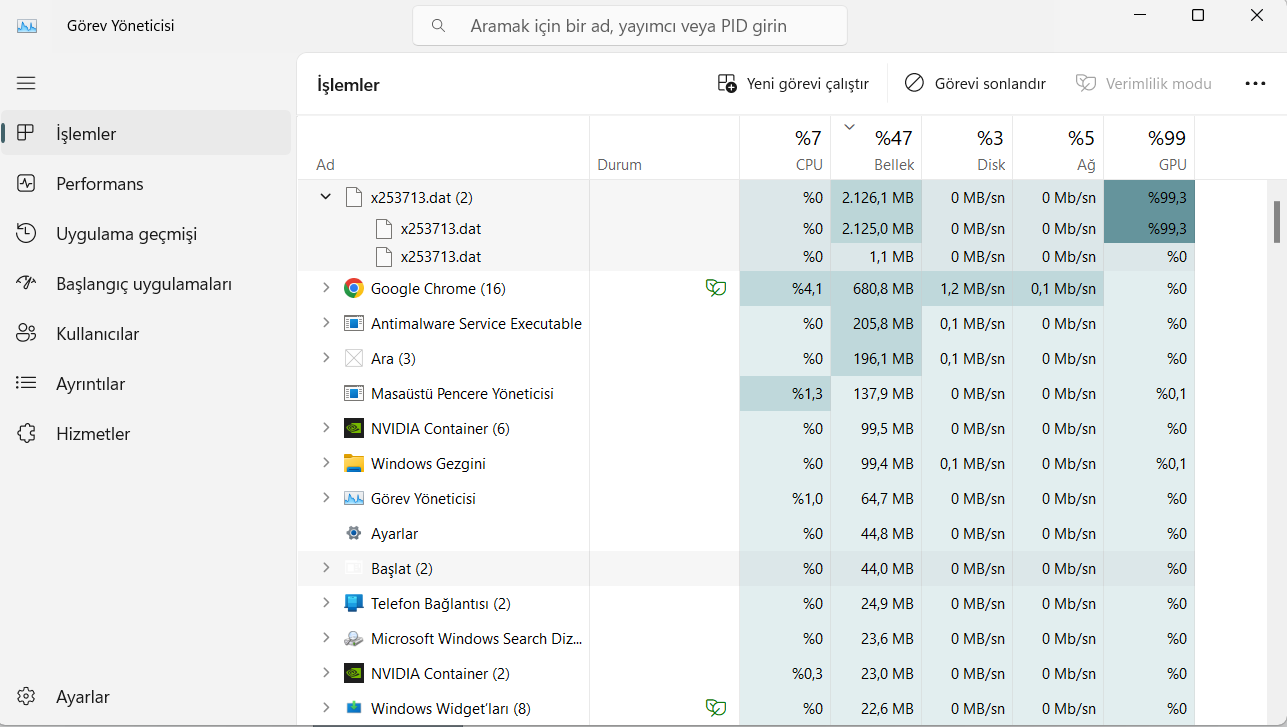Image resolution: width=1287 pixels, height=727 pixels.
Task: Click the Görev Yöneticisi process row icon
Action: [353, 499]
